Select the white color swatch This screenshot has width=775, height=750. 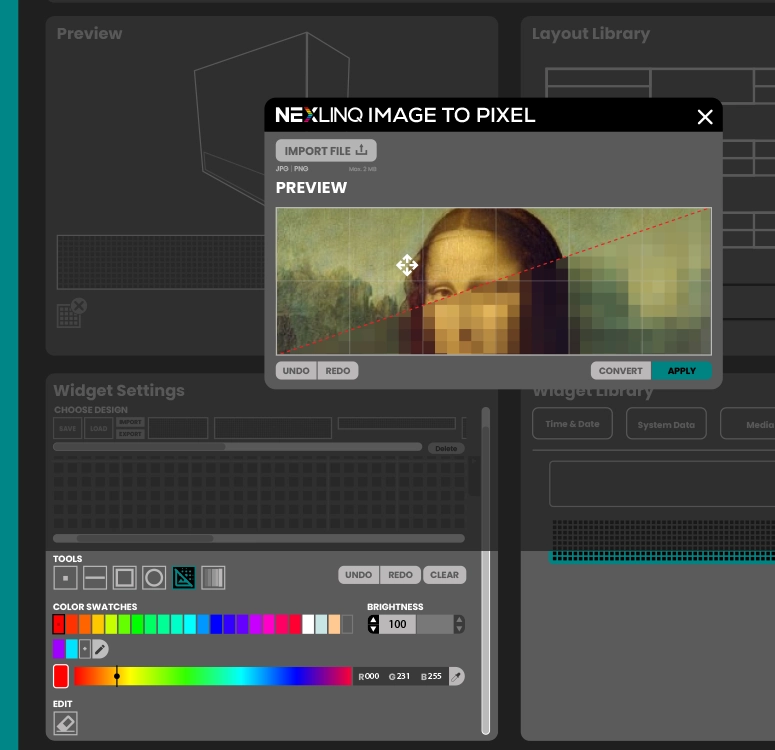pyautogui.click(x=308, y=624)
